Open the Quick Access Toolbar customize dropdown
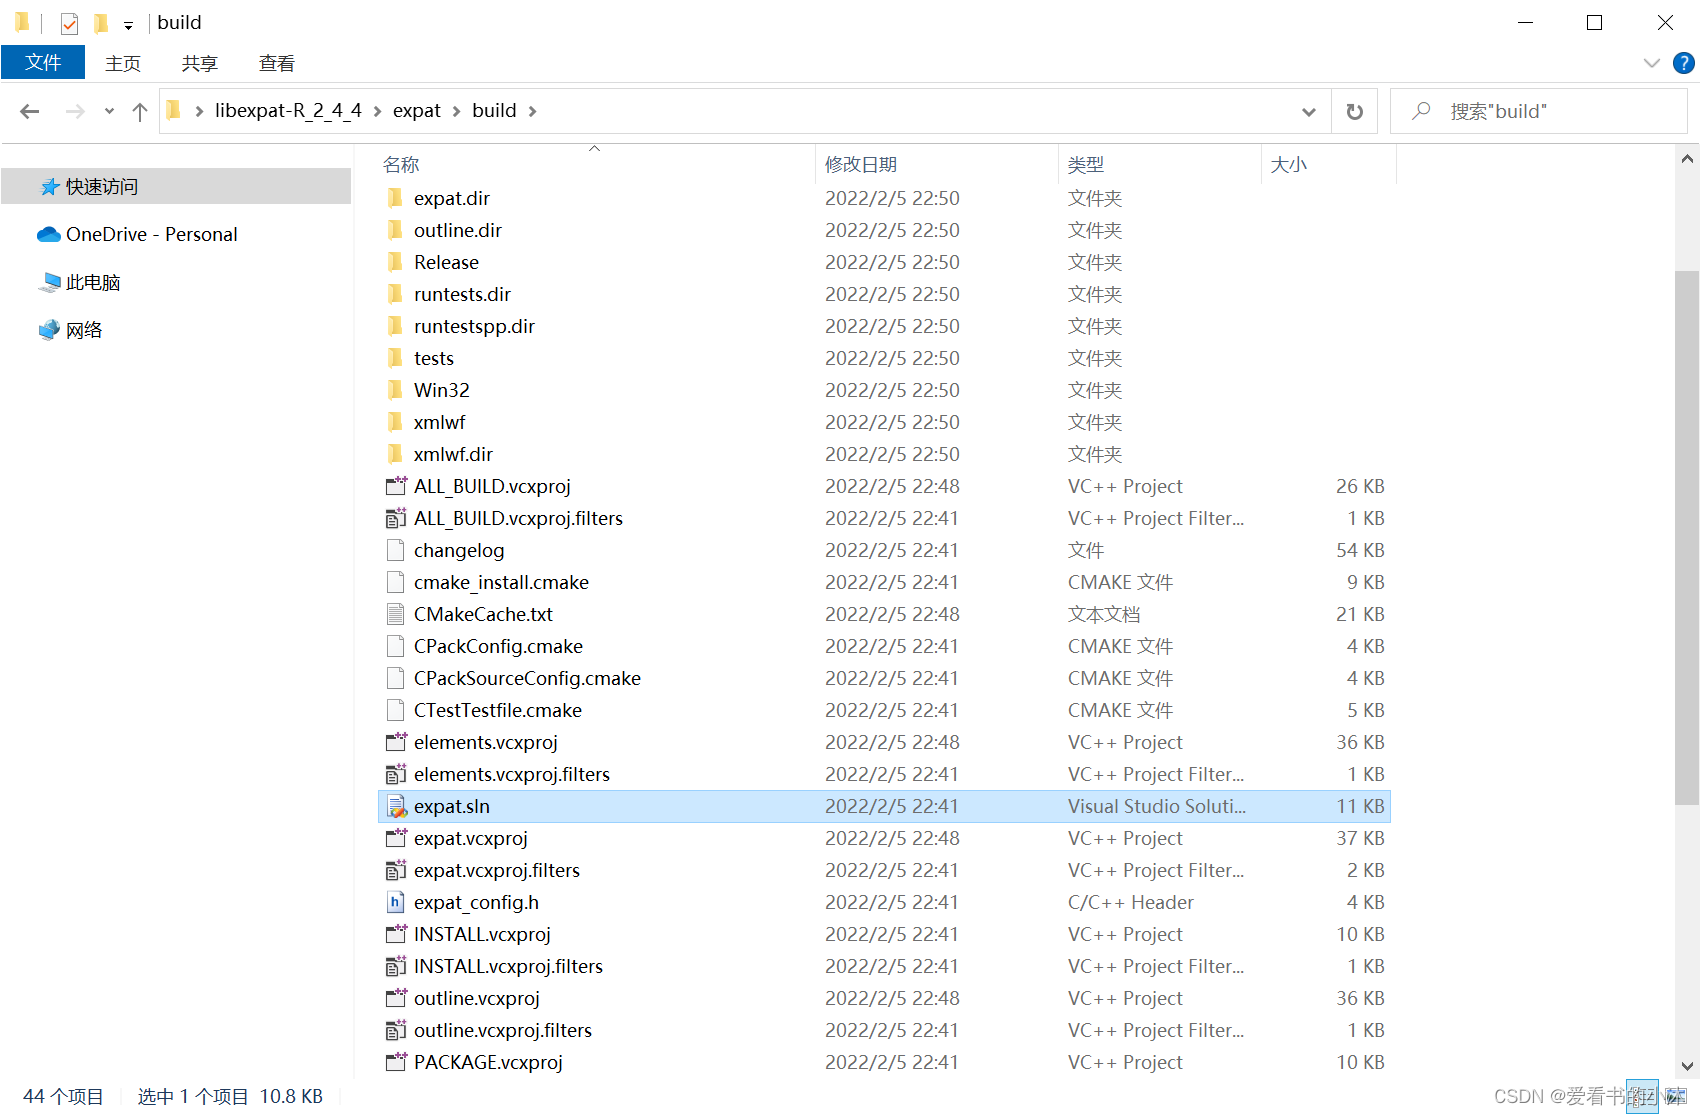 [128, 25]
